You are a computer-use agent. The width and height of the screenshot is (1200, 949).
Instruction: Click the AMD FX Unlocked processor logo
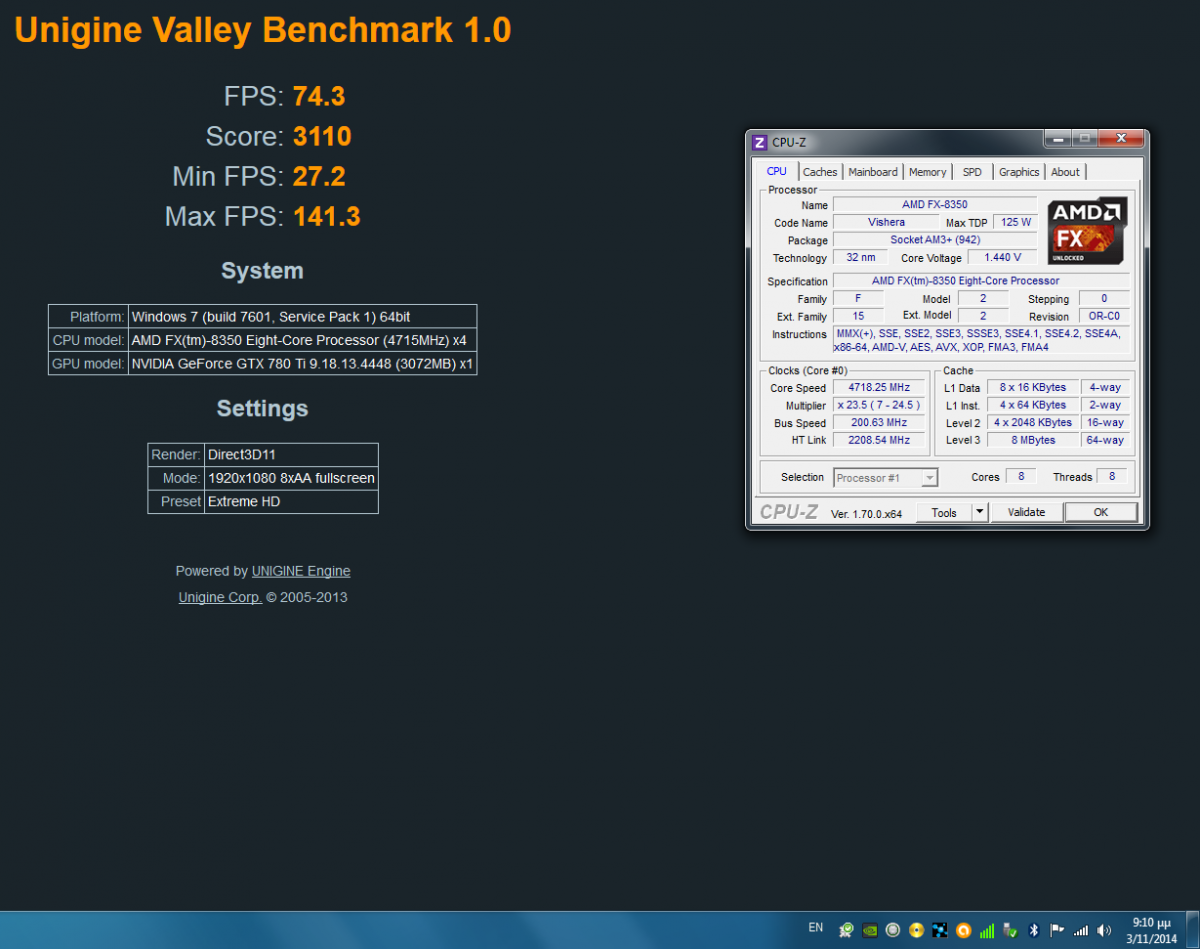tap(1088, 230)
